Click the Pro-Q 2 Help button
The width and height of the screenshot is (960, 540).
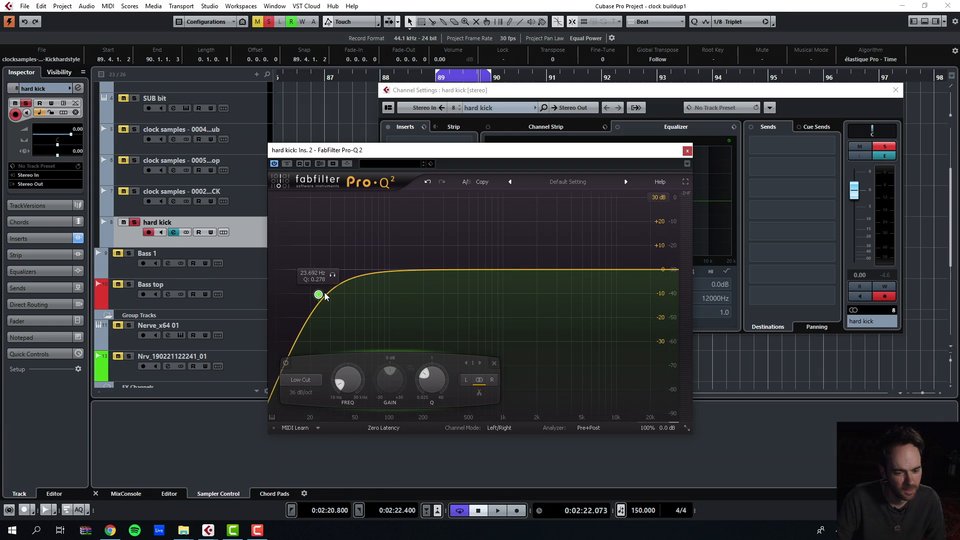[x=659, y=182]
